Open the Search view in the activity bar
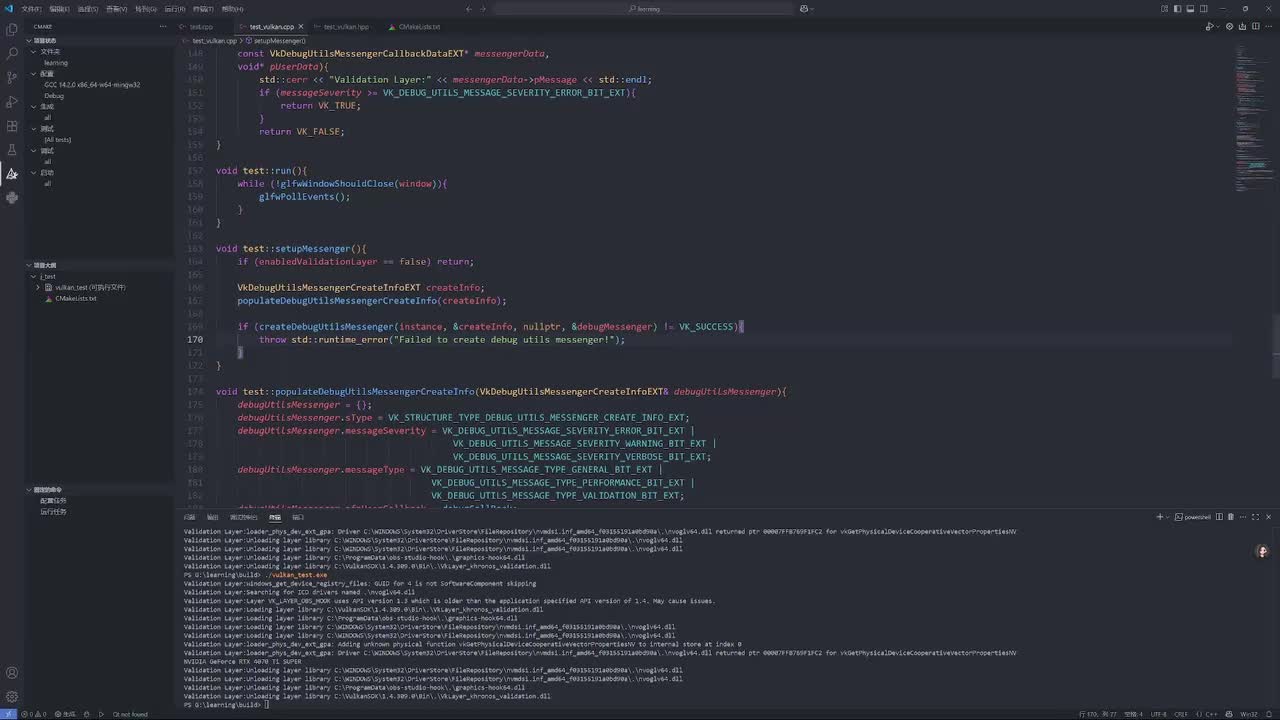 pyautogui.click(x=12, y=53)
